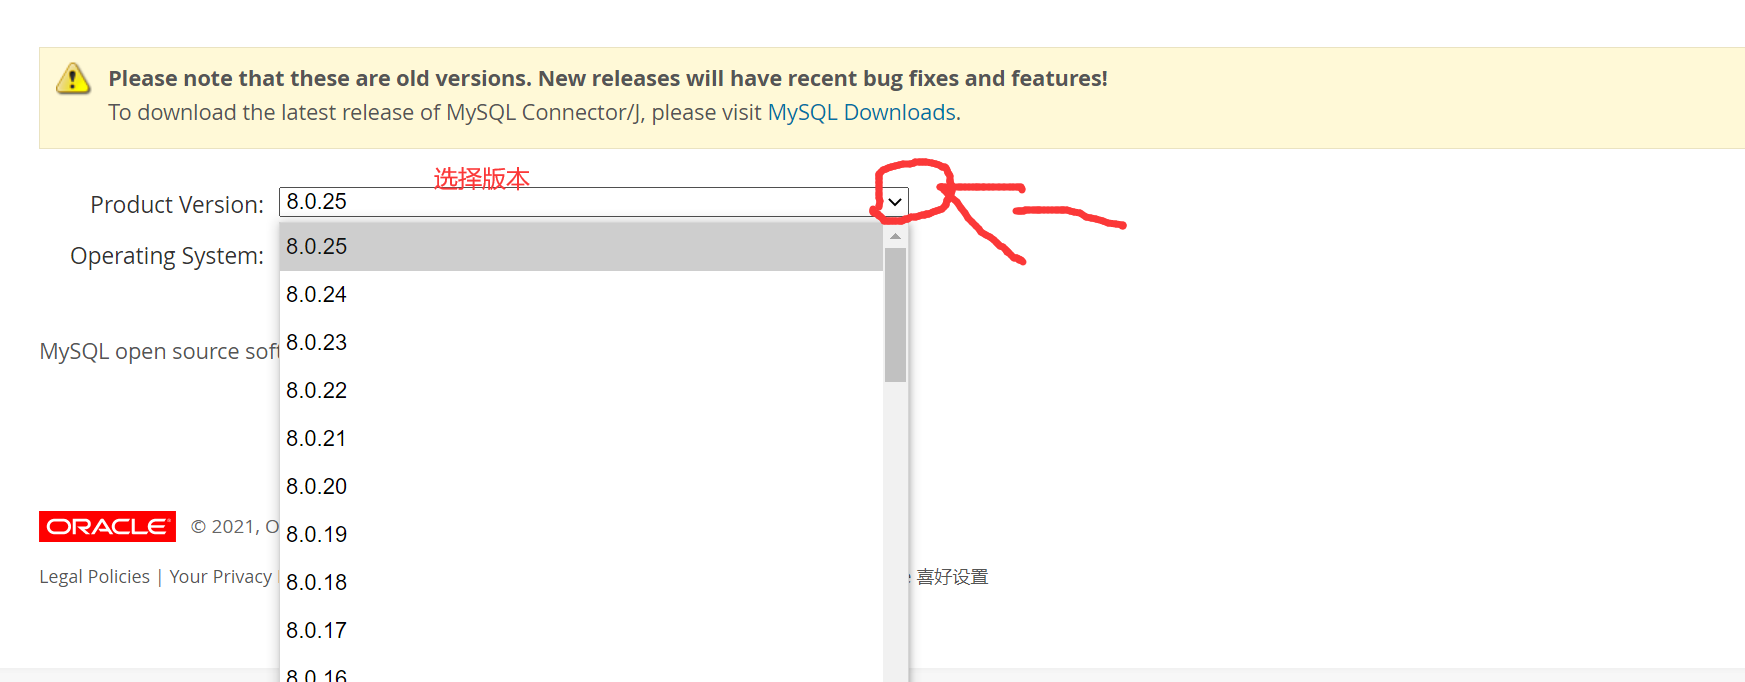Click the 喜好设置 preferences link

[952, 577]
